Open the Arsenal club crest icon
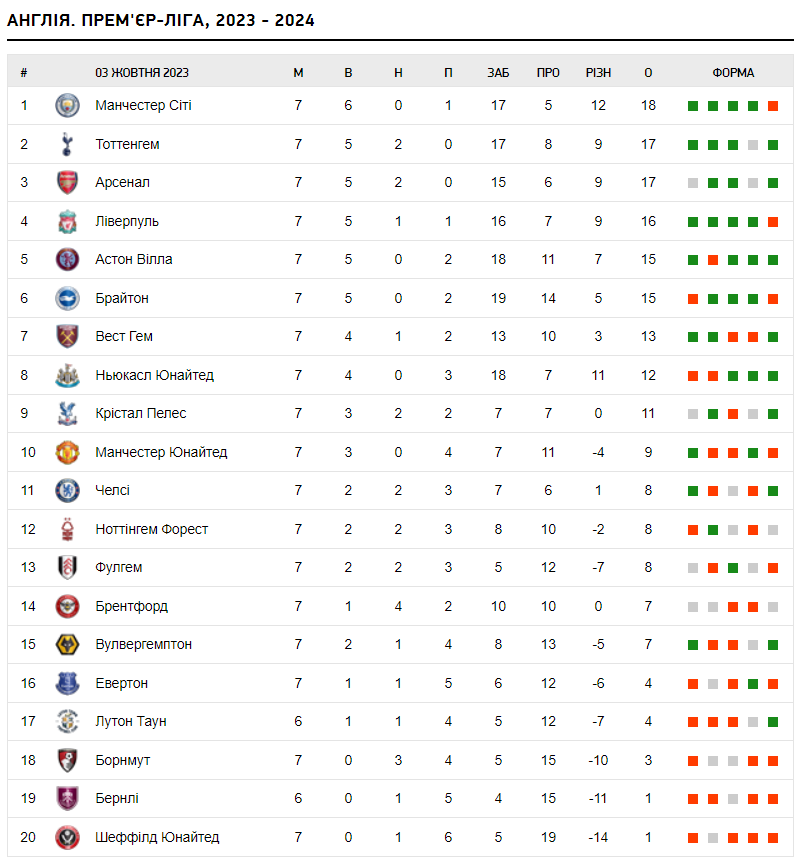Screen dimensions: 794x866 [x=67, y=182]
